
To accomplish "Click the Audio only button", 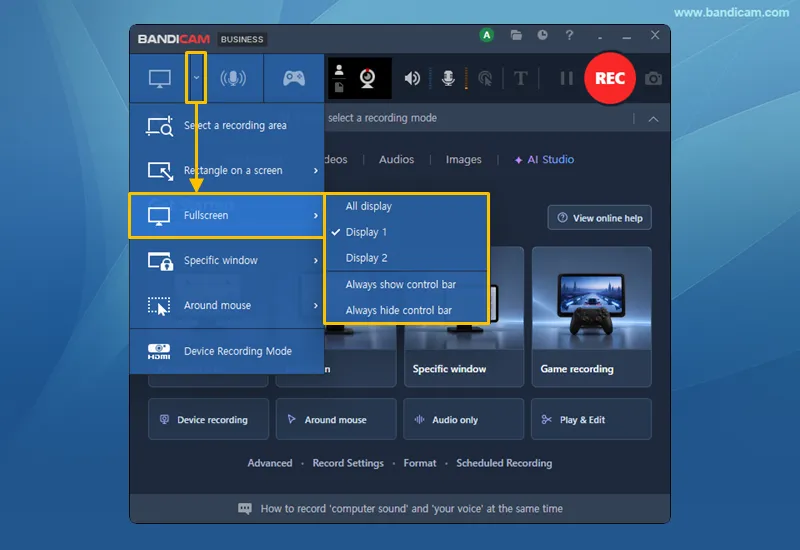I will (463, 419).
